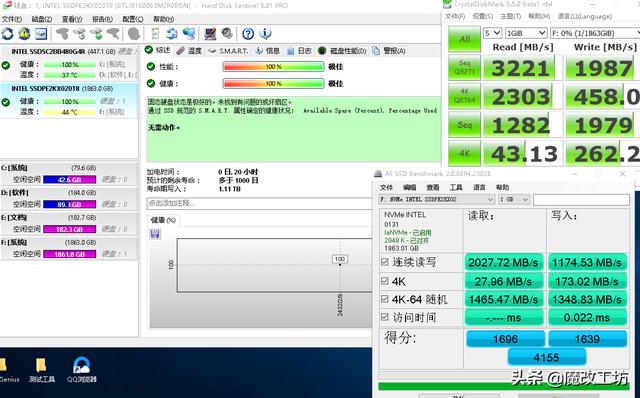Select the E: [文档] partition entry

click(69, 223)
